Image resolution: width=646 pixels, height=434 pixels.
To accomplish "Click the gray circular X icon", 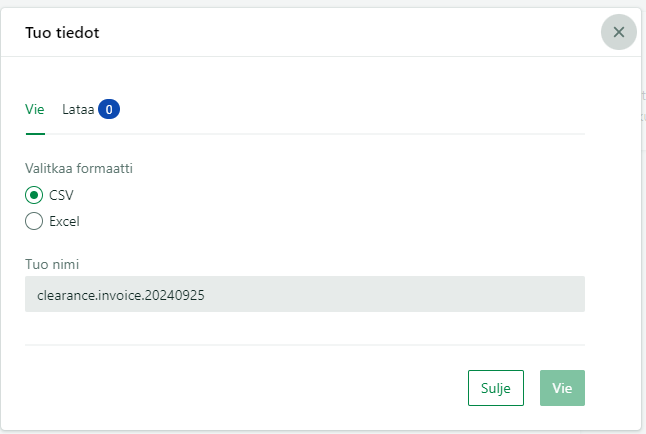I will (619, 32).
